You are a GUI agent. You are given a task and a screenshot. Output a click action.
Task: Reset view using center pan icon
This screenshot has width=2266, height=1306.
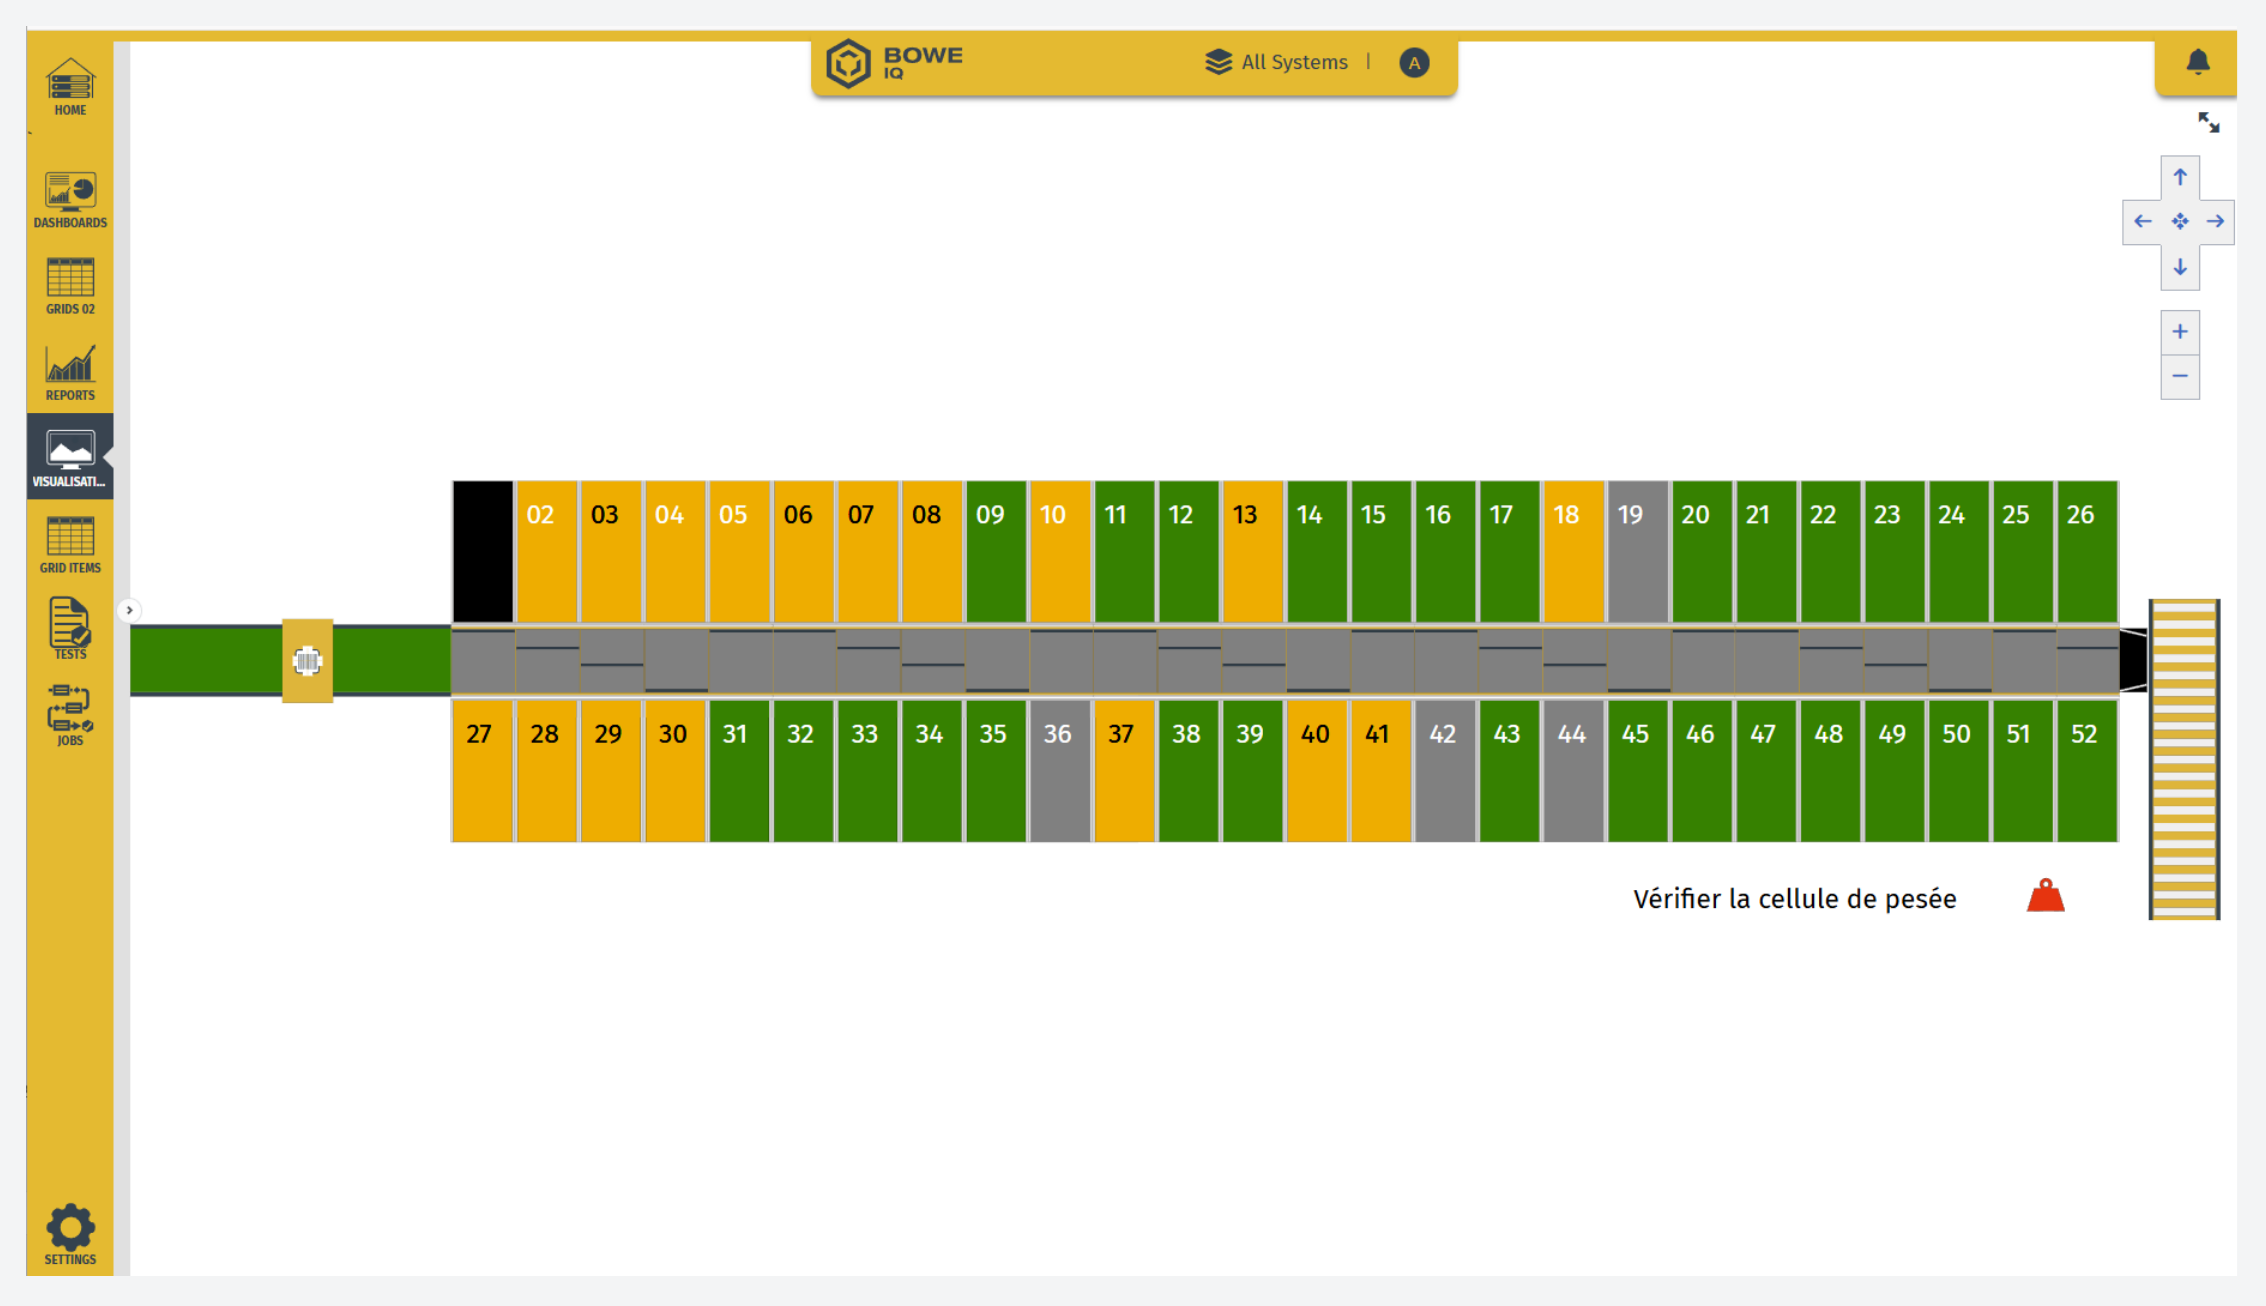pos(2180,221)
